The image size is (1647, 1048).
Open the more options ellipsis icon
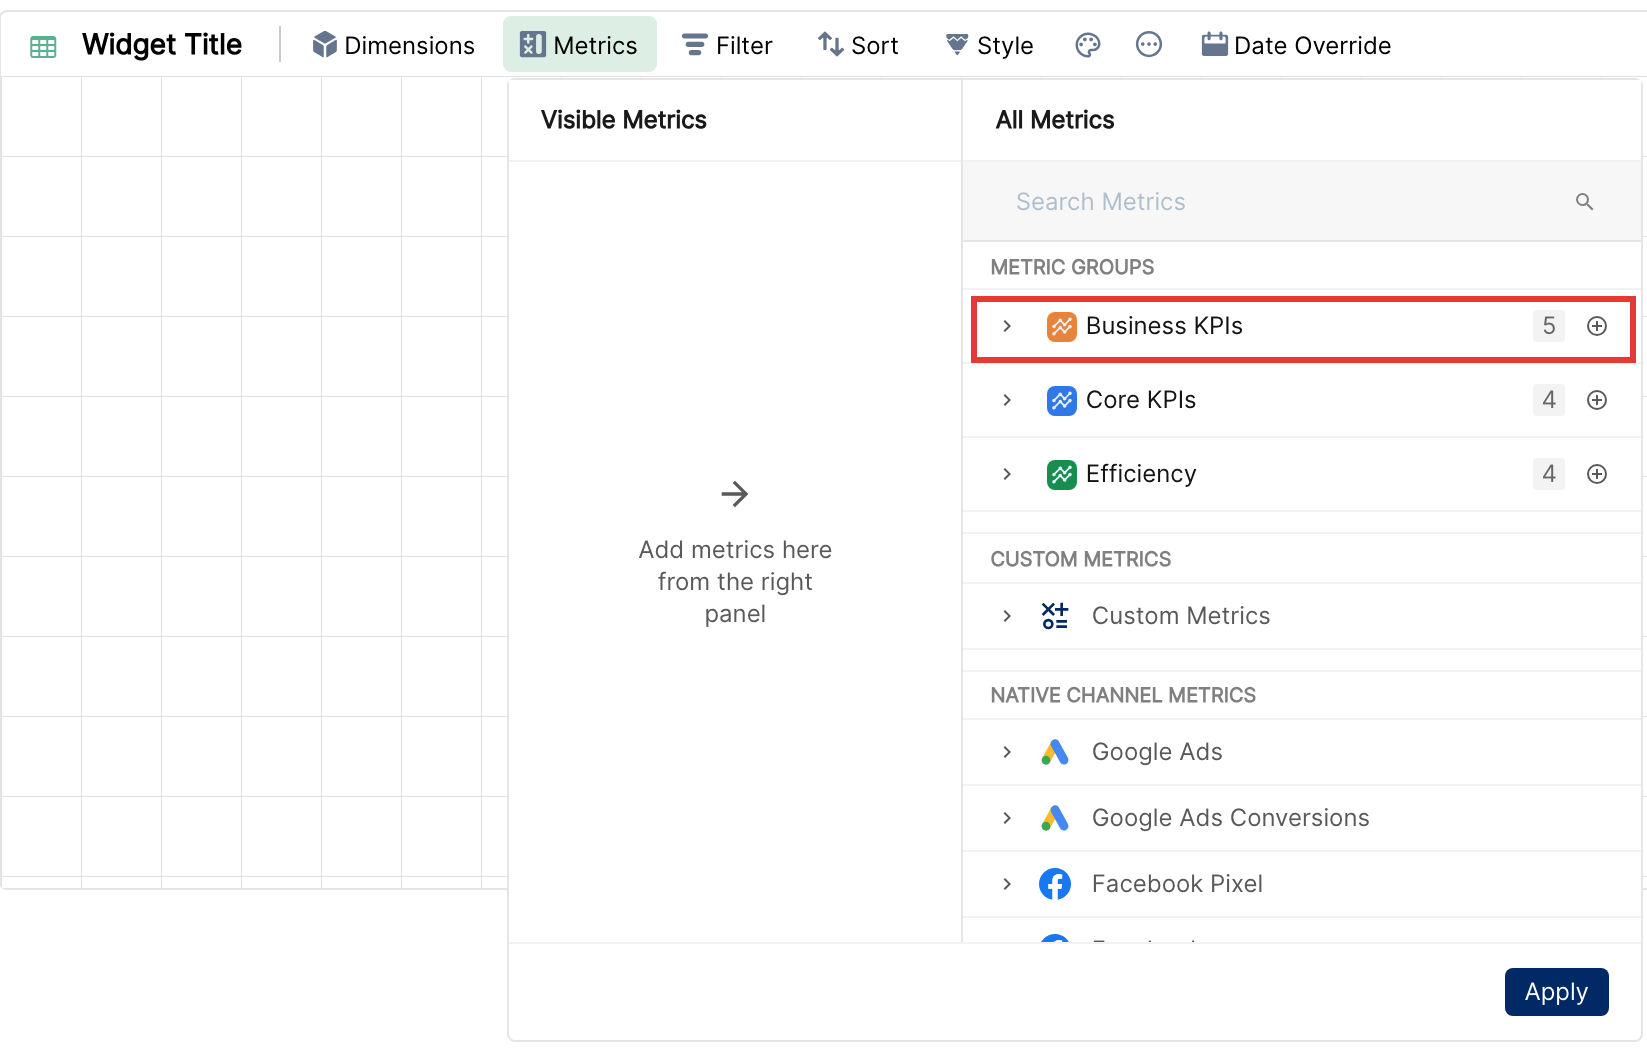click(x=1149, y=45)
